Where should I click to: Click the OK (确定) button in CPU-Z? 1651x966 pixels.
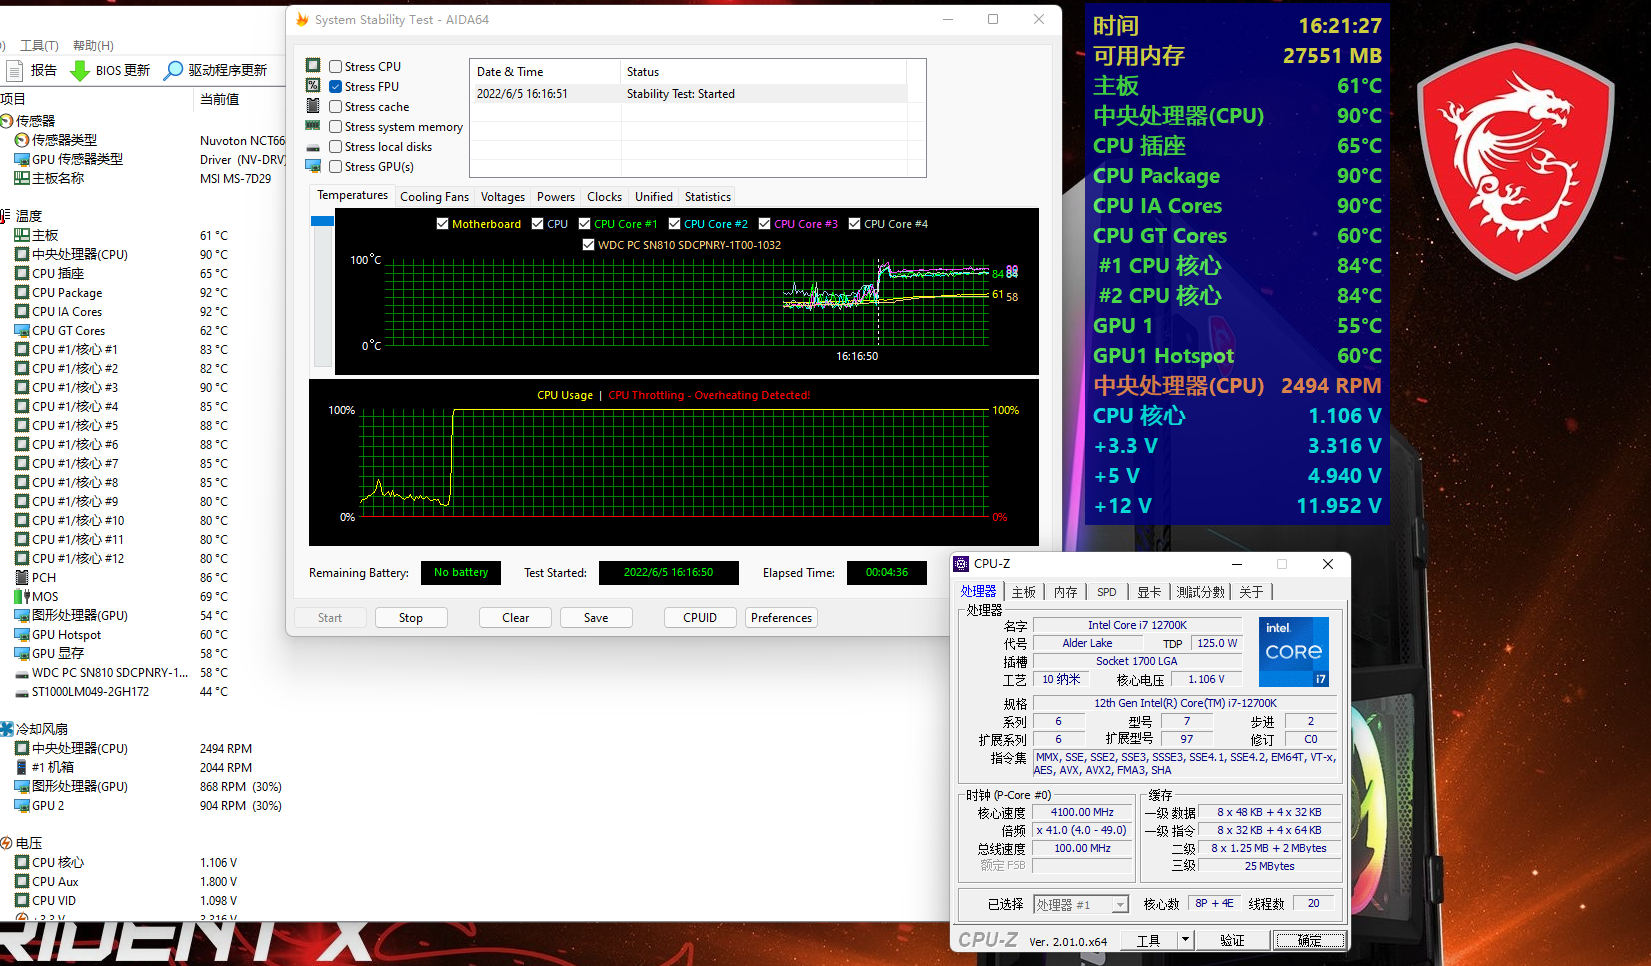pos(1309,940)
